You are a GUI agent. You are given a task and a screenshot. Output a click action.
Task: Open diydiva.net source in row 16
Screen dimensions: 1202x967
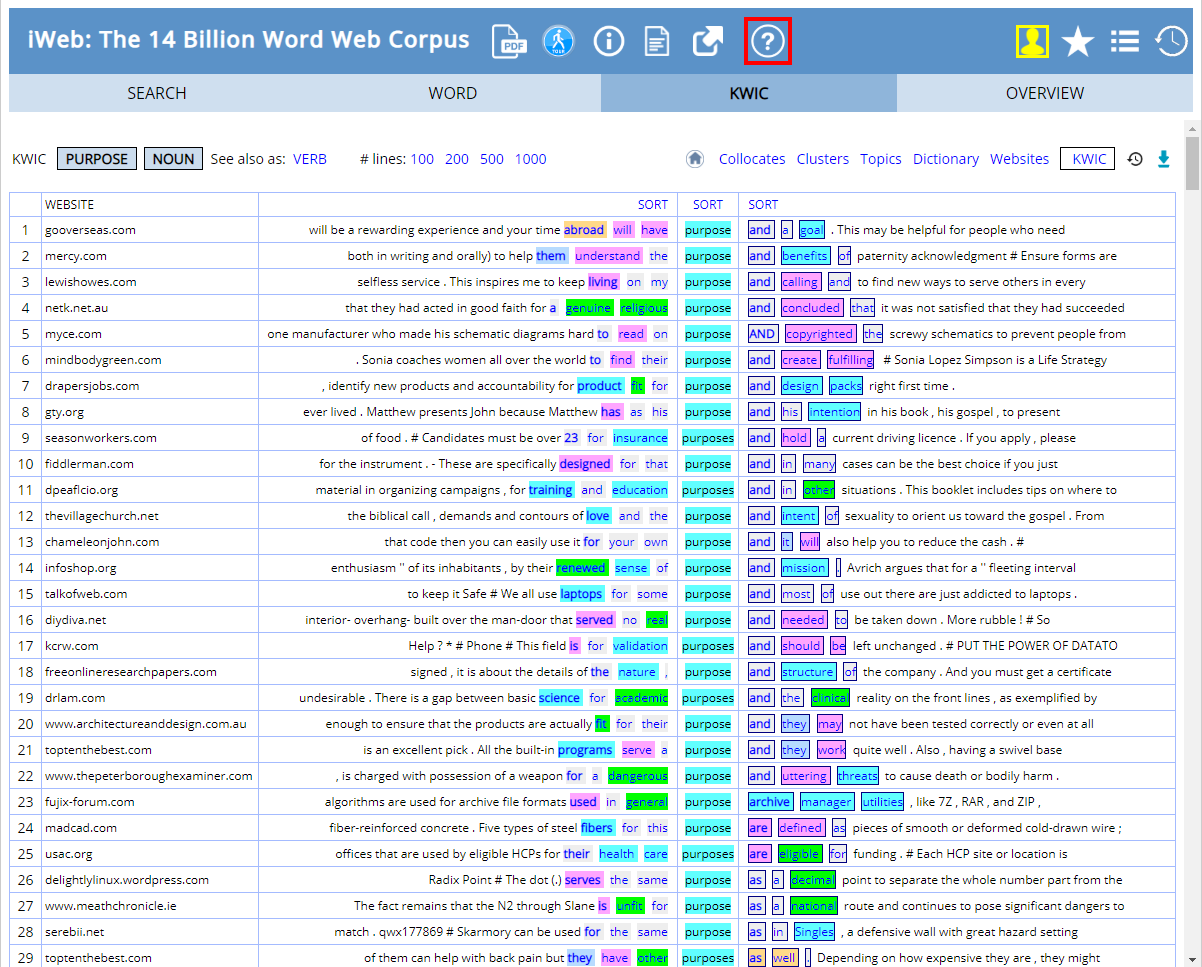coord(75,620)
